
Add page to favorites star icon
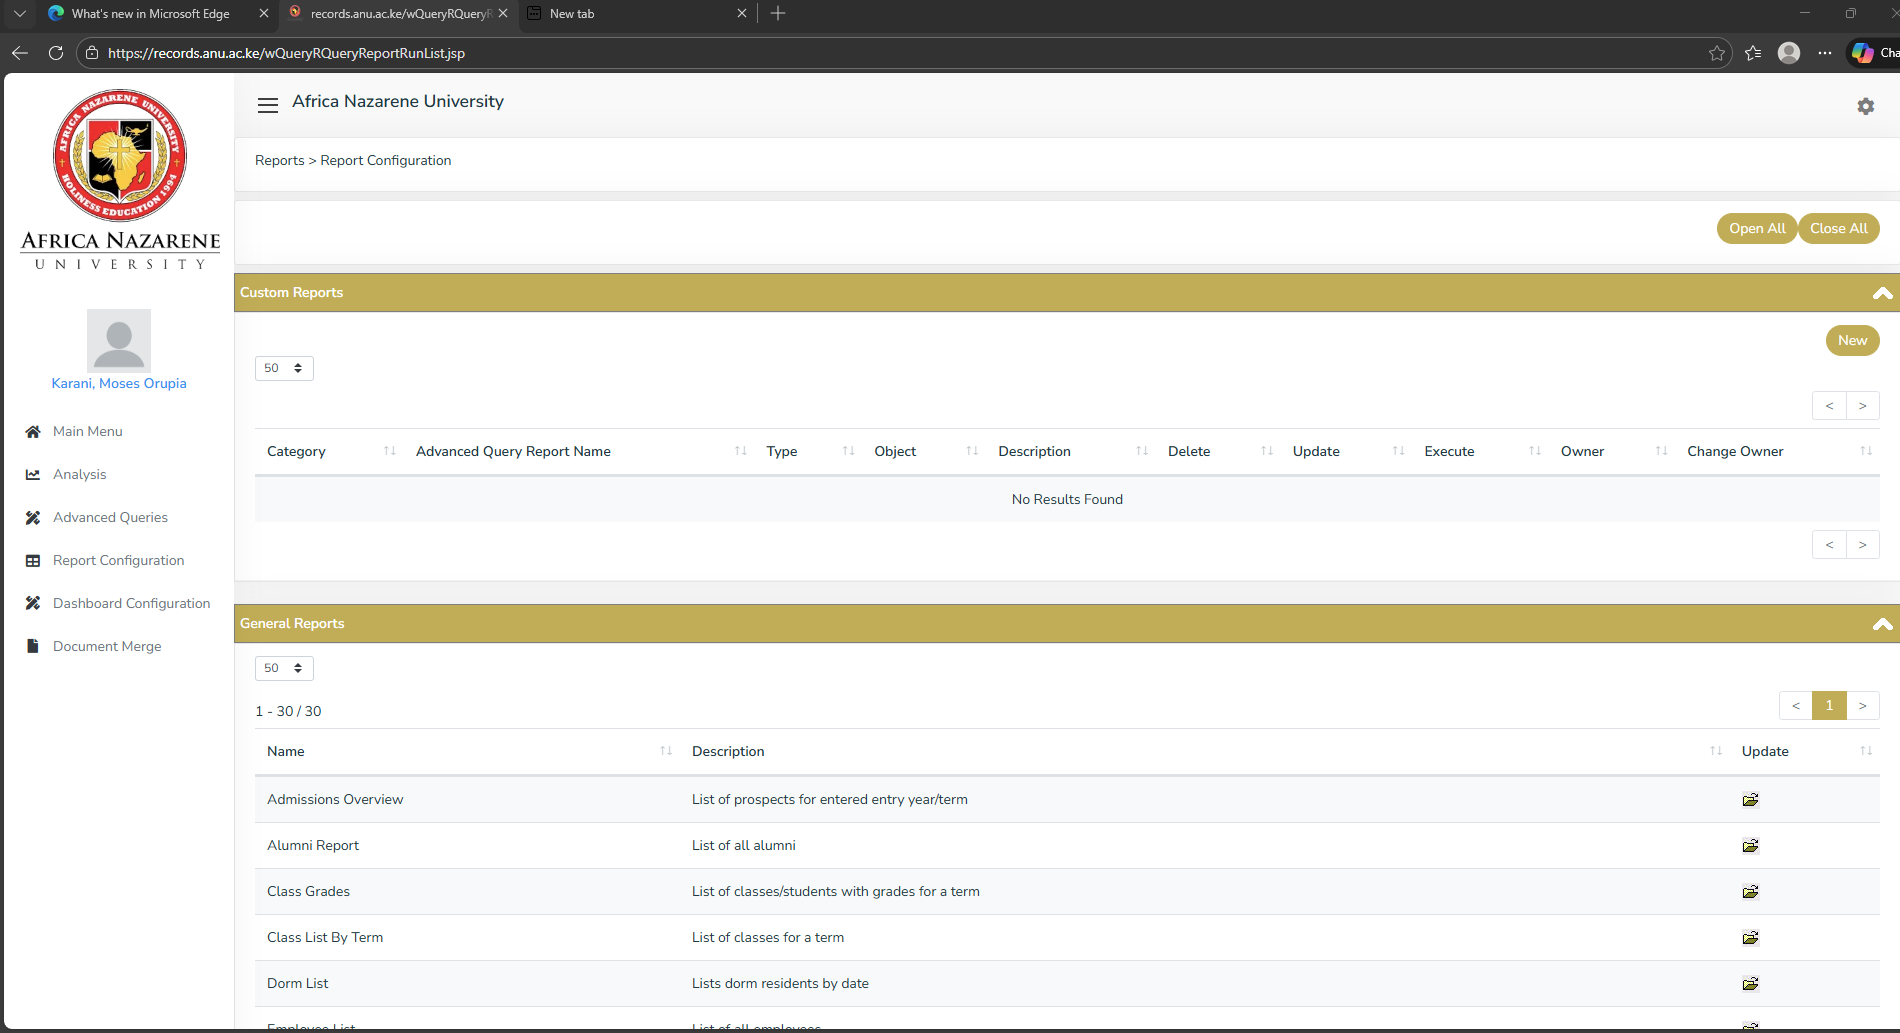pyautogui.click(x=1717, y=53)
